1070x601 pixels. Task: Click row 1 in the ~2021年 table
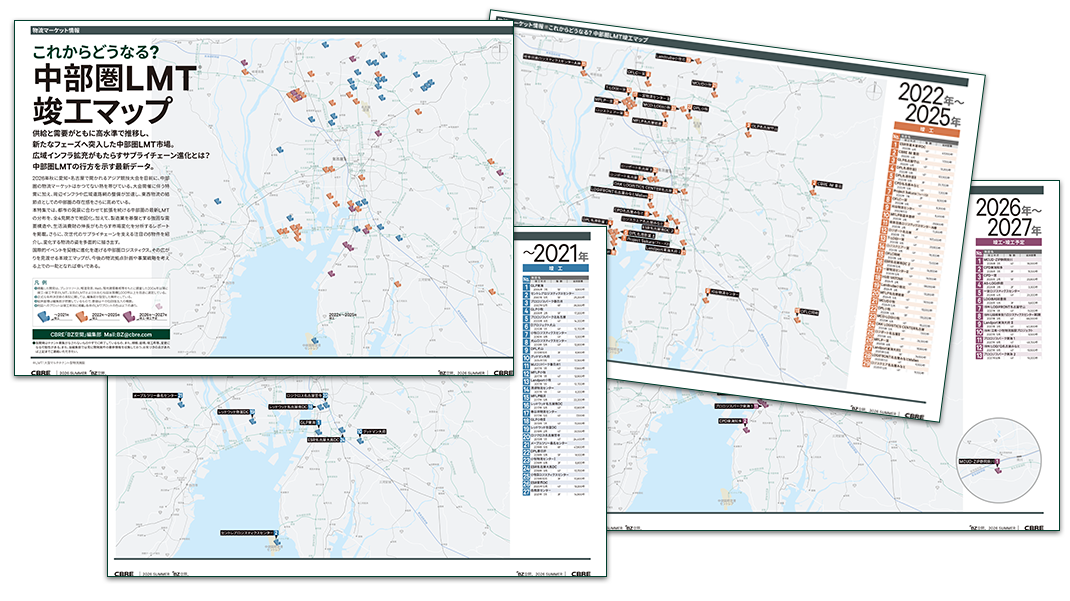[555, 288]
